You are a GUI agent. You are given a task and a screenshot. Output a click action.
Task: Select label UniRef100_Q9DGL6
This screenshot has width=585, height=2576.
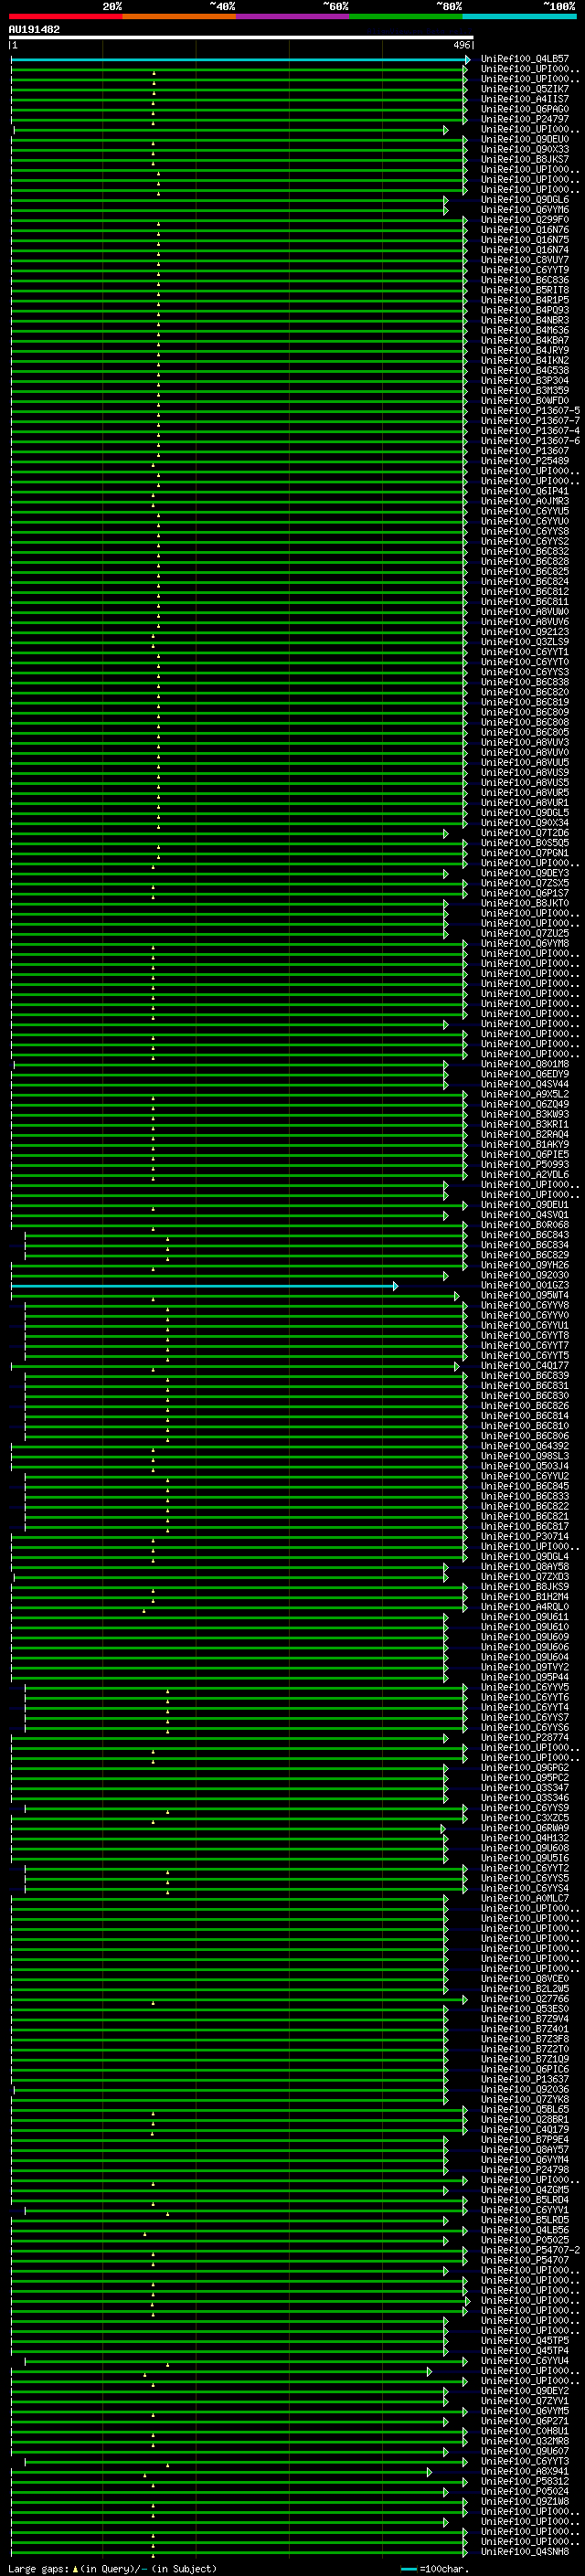pyautogui.click(x=525, y=200)
